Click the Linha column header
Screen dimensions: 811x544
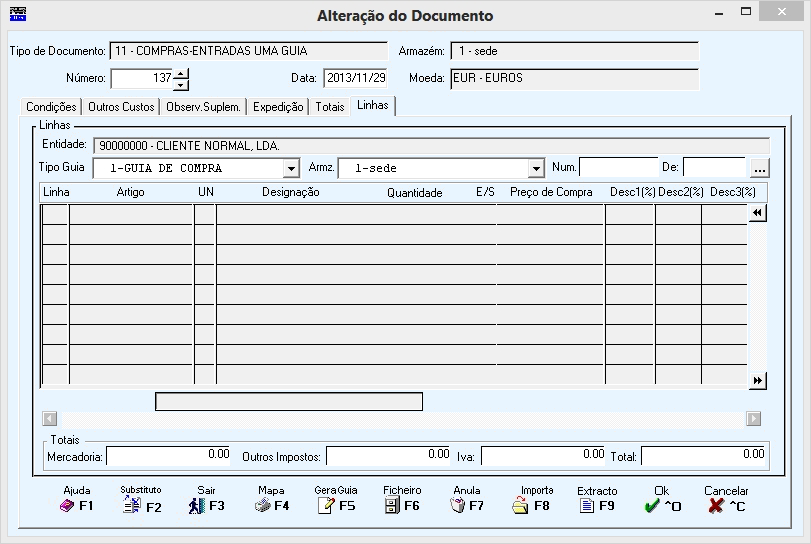pyautogui.click(x=56, y=192)
